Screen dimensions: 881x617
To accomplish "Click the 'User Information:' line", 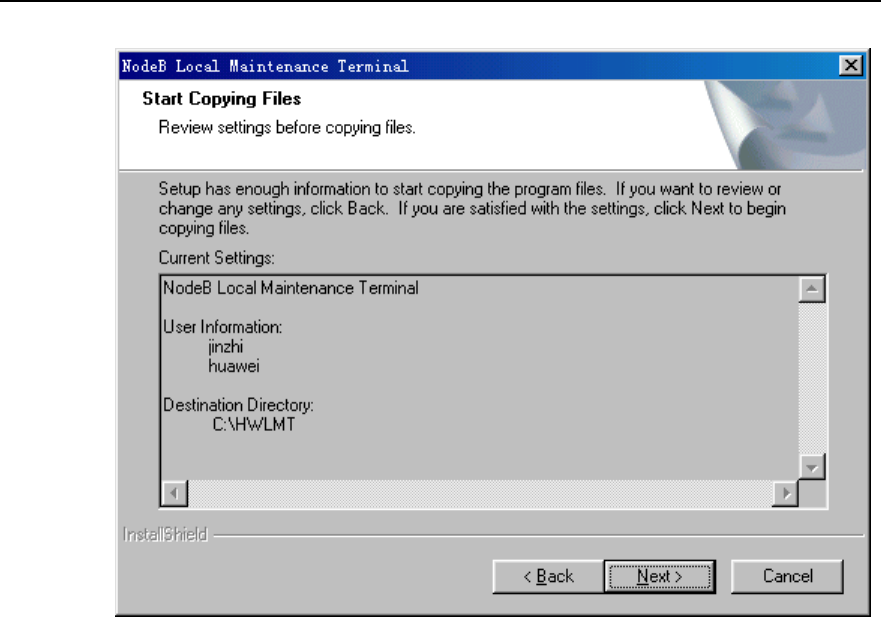I will [x=222, y=327].
